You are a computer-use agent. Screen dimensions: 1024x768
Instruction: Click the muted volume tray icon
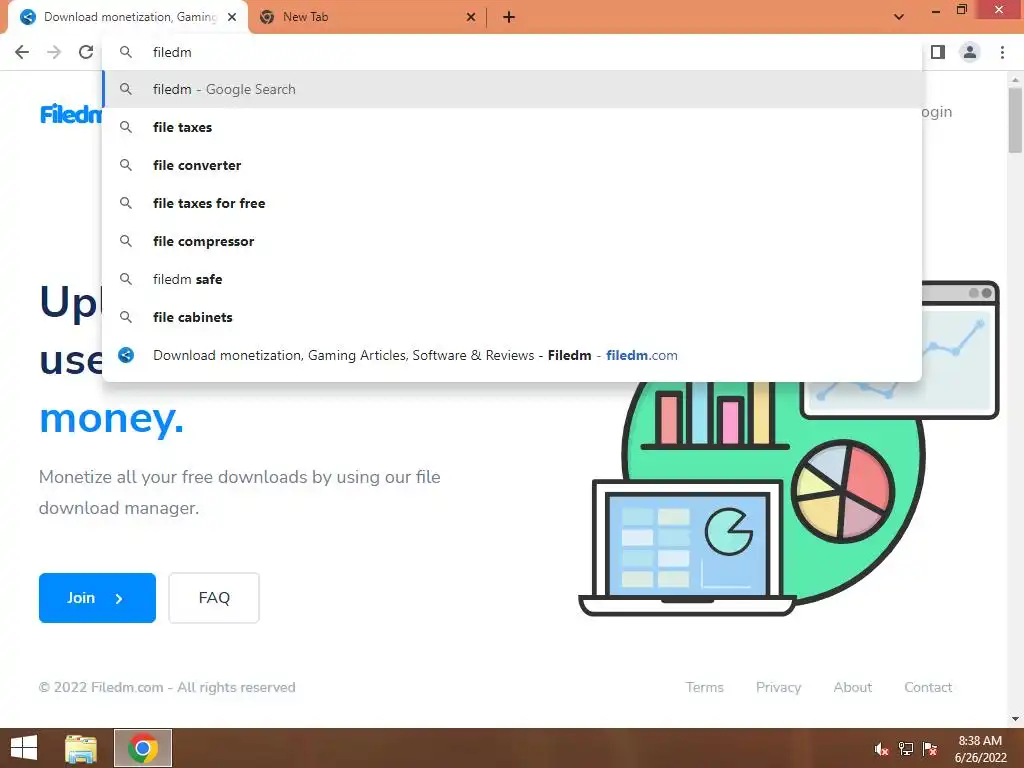tap(881, 749)
